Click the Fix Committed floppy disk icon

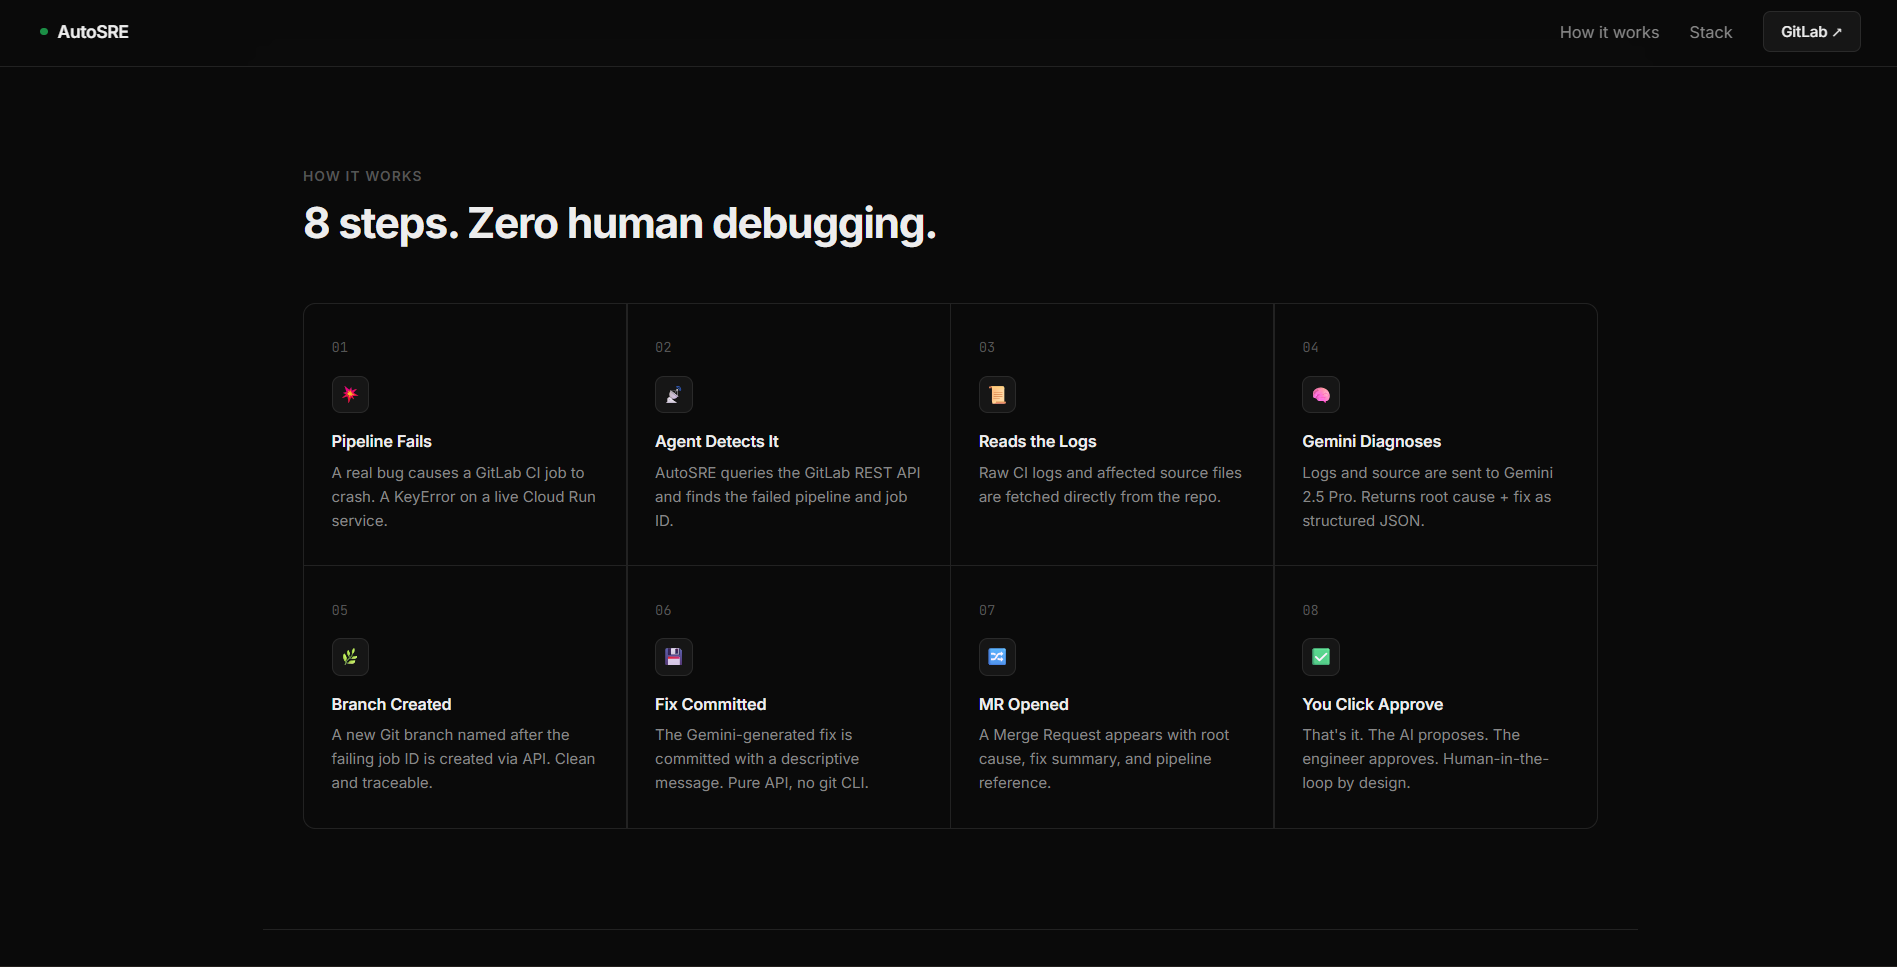point(673,657)
